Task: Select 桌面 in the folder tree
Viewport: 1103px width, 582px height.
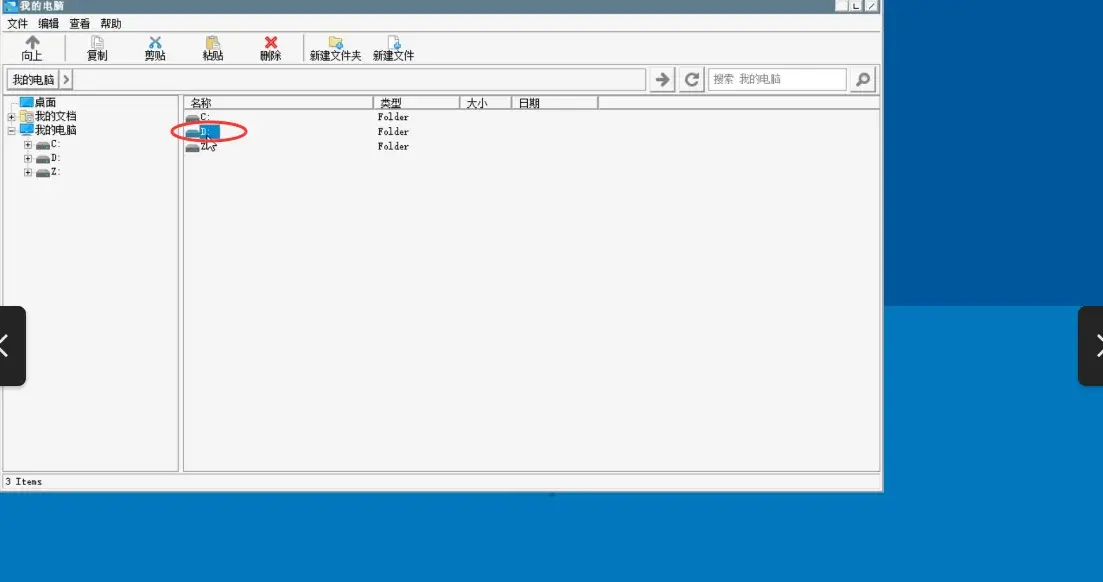Action: pyautogui.click(x=45, y=102)
